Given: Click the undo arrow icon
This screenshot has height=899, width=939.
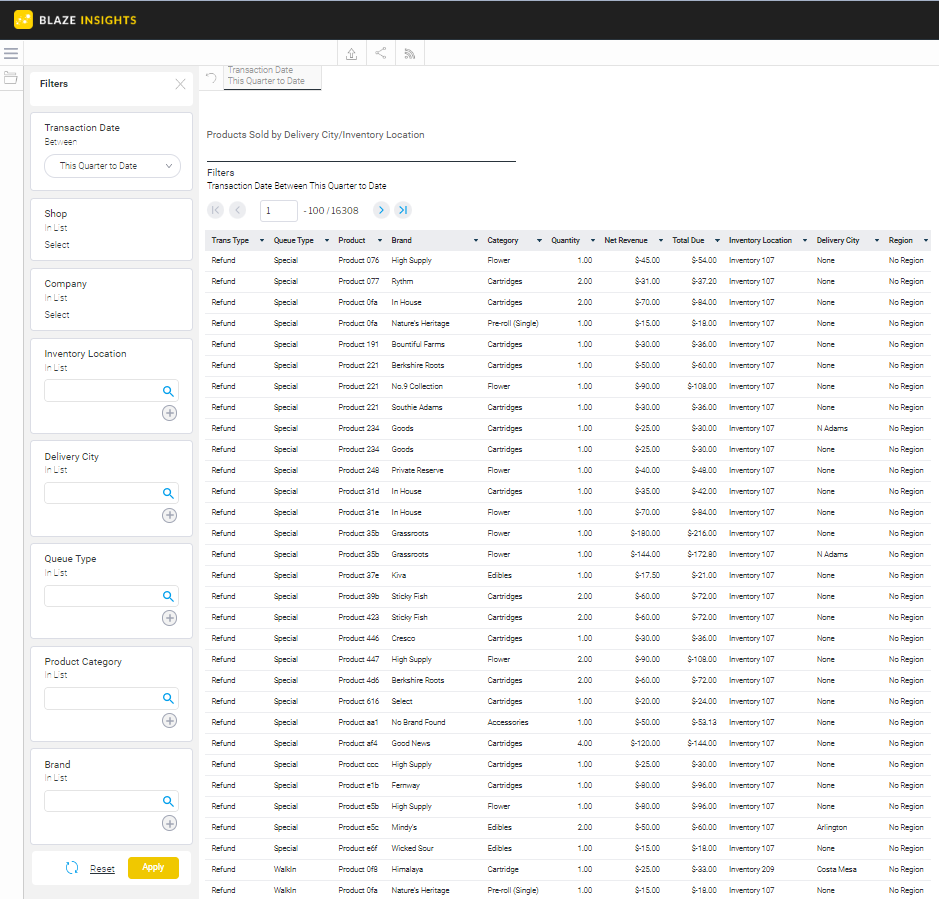Looking at the screenshot, I should (211, 77).
